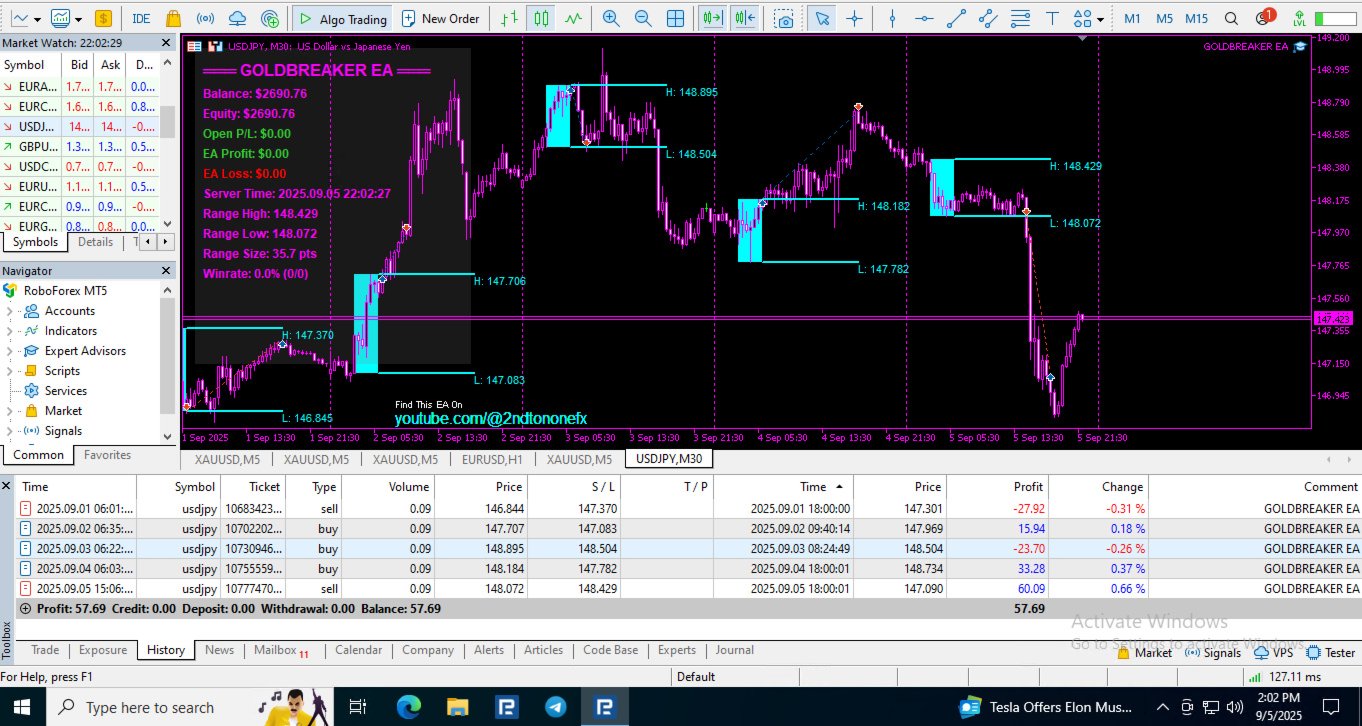The height and width of the screenshot is (726, 1362).
Task: Switch Market Watch to Details tab
Action: pyautogui.click(x=96, y=242)
